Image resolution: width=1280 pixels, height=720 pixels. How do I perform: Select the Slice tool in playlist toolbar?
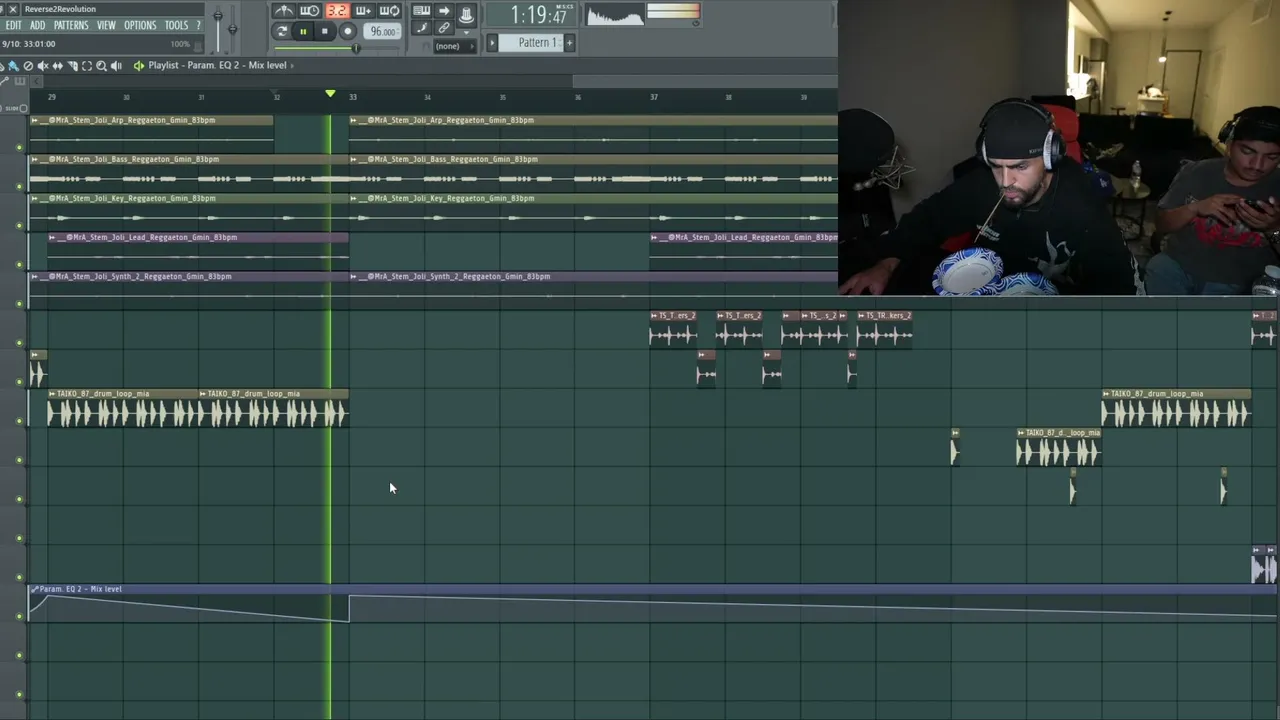click(x=73, y=66)
